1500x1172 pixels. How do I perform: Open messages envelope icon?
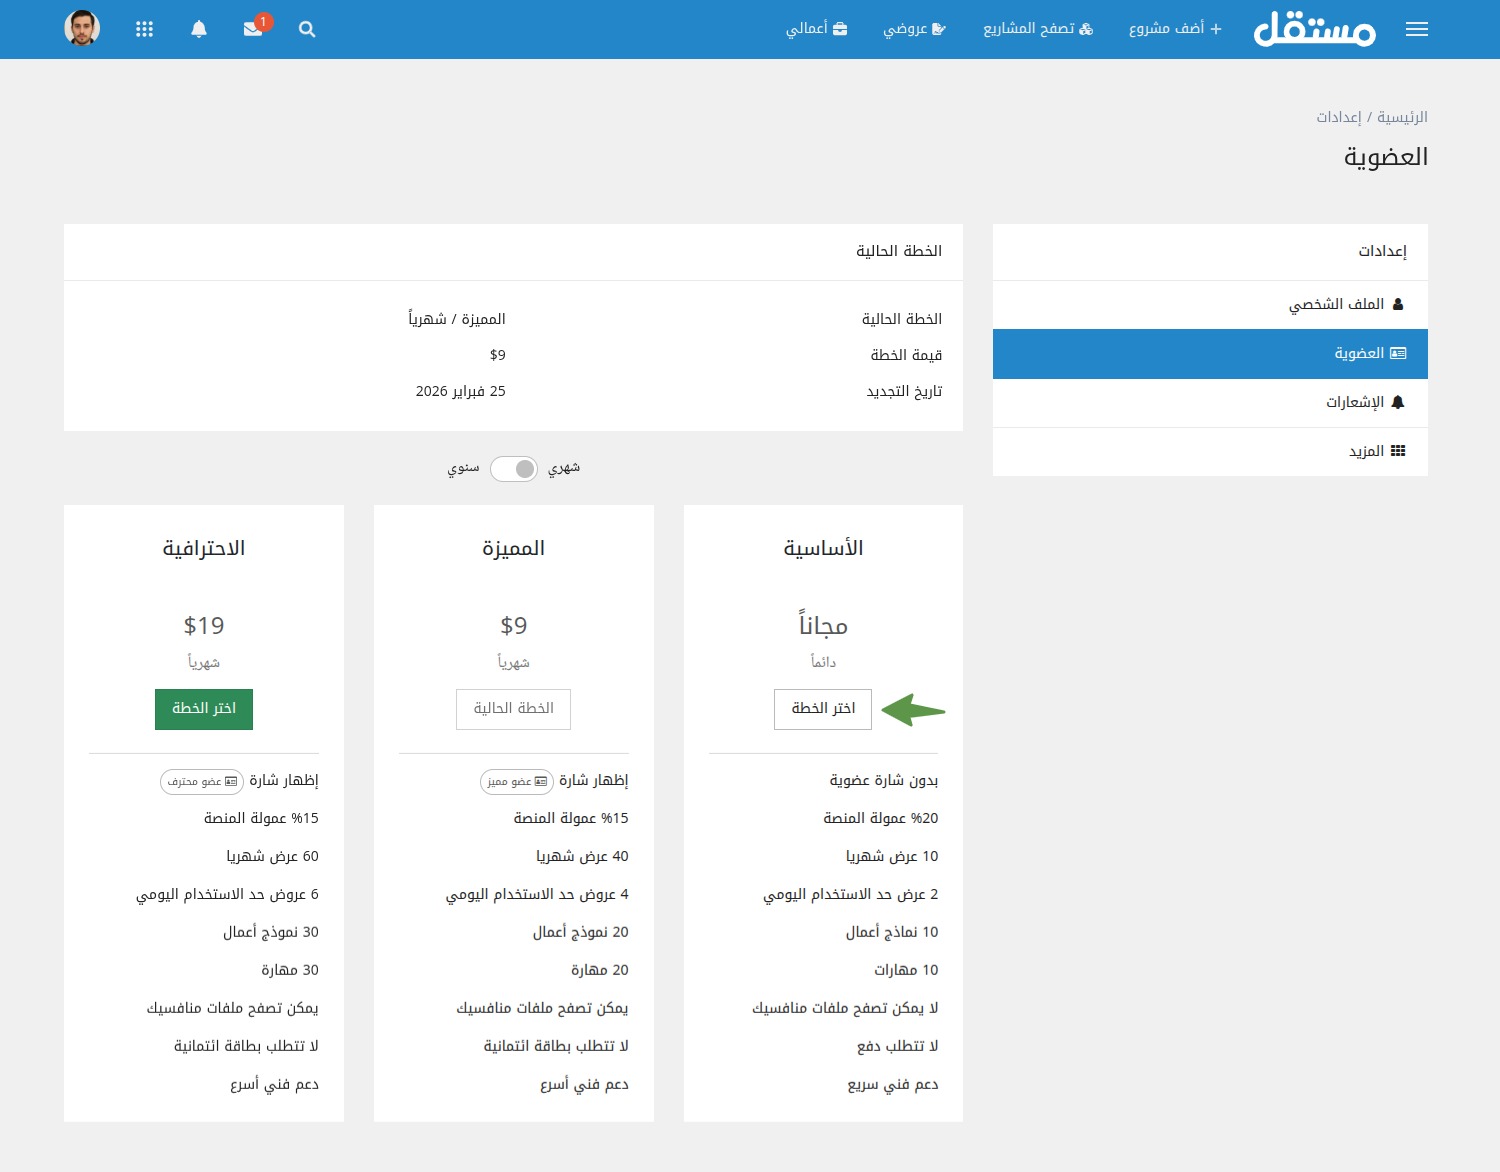[x=253, y=29]
